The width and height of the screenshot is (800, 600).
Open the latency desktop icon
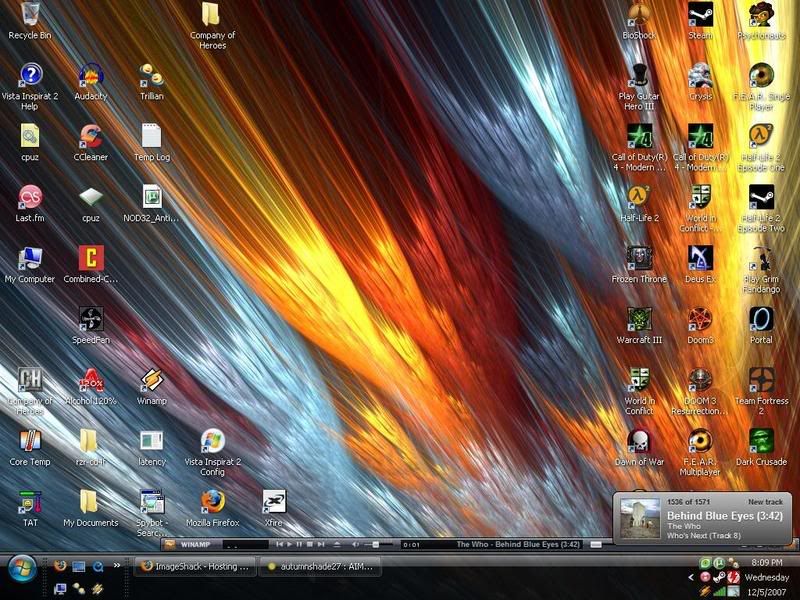click(x=152, y=447)
